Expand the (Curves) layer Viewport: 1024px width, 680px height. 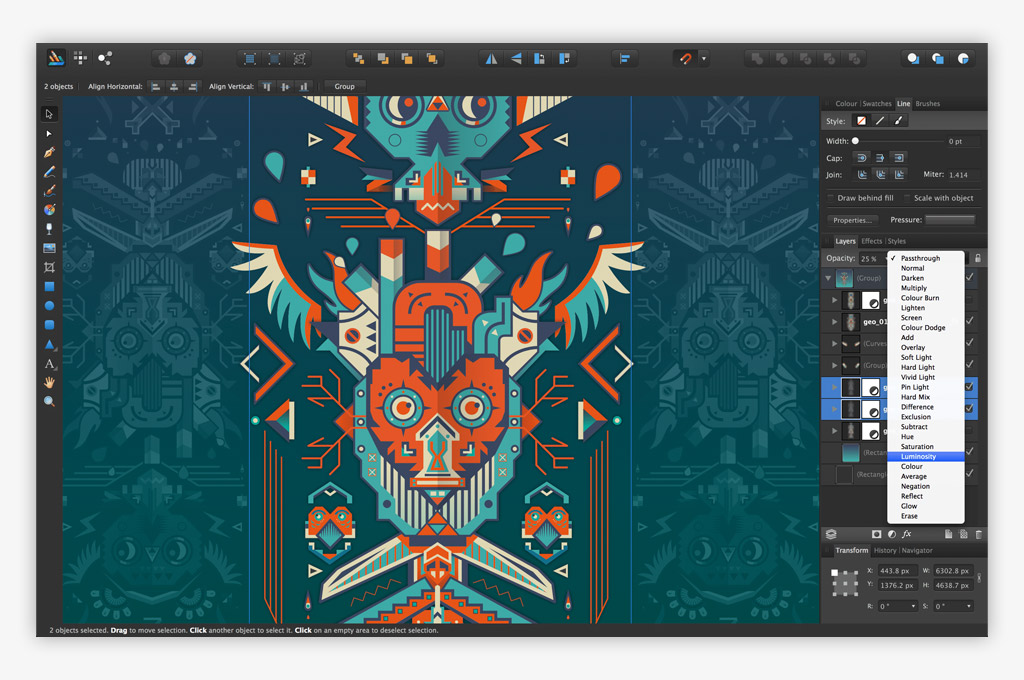click(835, 343)
